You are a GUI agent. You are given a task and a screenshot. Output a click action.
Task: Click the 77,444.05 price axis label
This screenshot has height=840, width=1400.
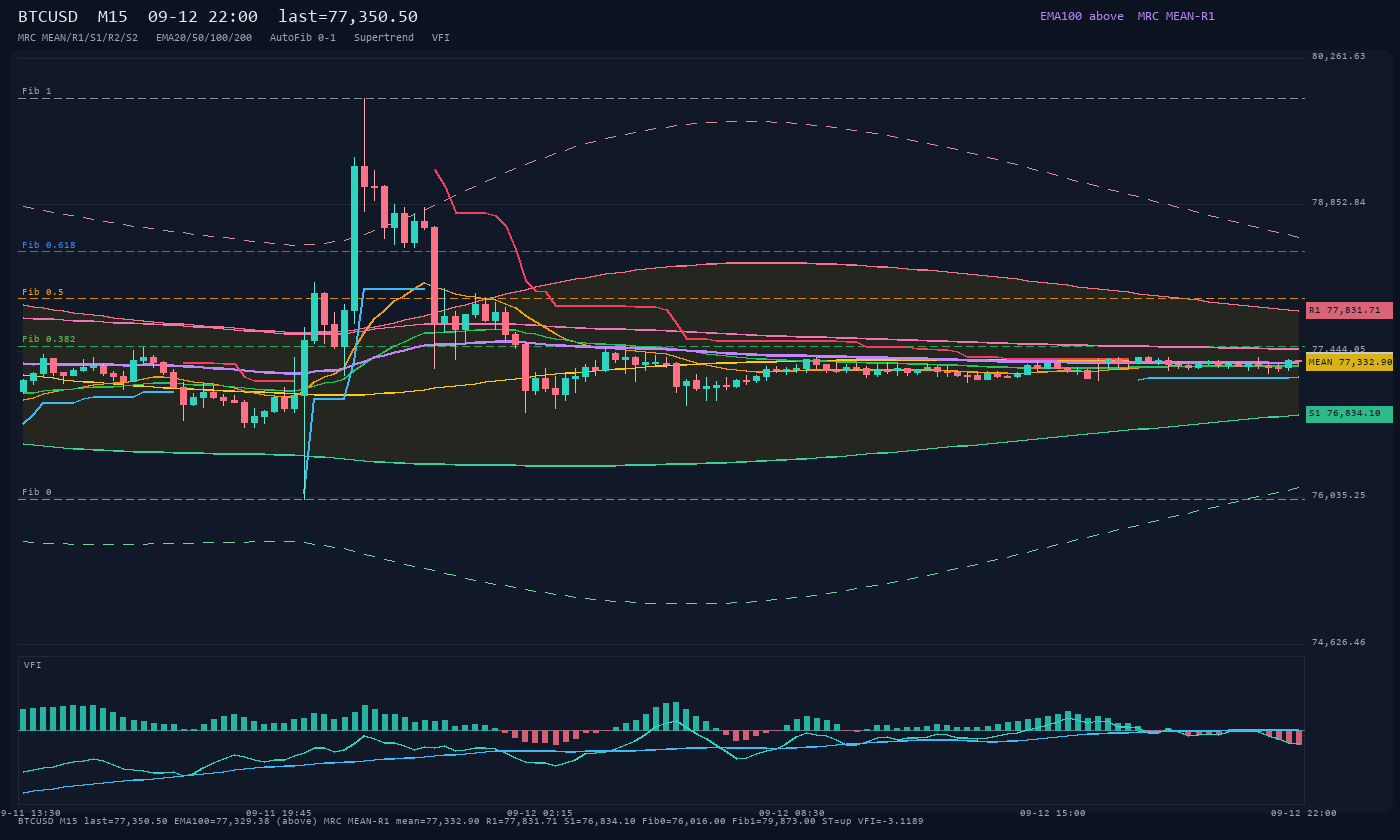(1338, 349)
